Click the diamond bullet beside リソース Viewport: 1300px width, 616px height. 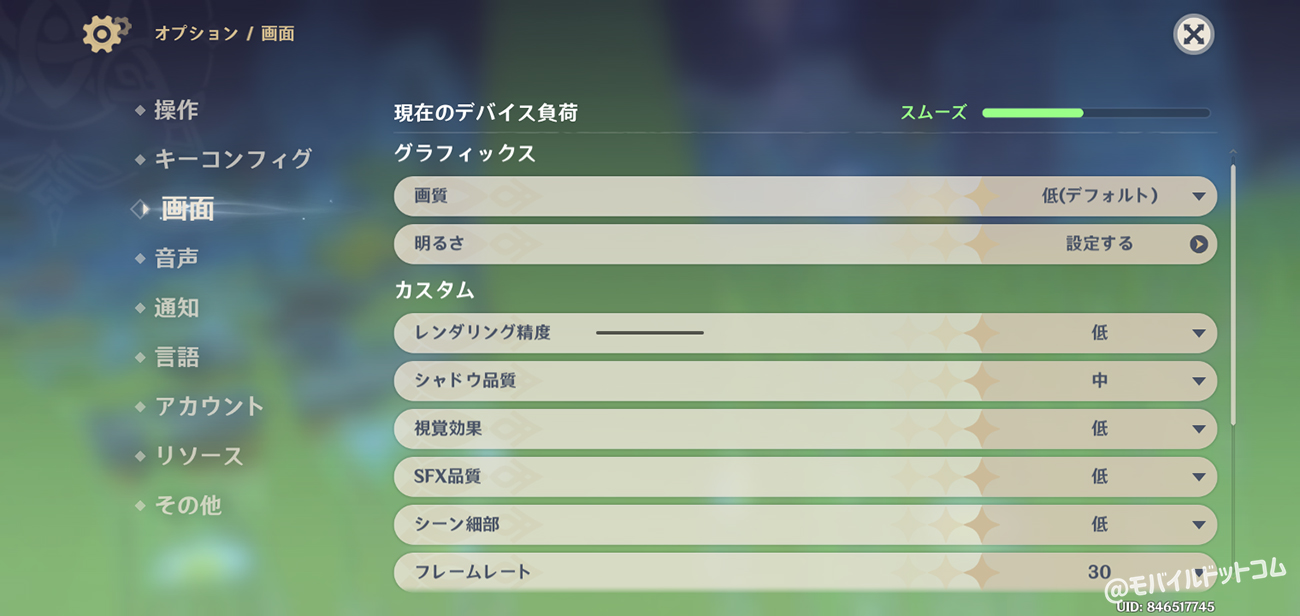tap(140, 456)
